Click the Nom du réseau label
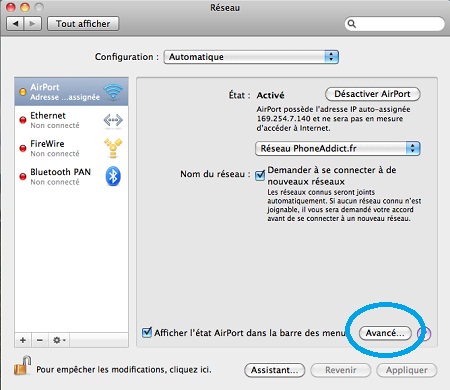This screenshot has height=390, width=450. pyautogui.click(x=215, y=174)
